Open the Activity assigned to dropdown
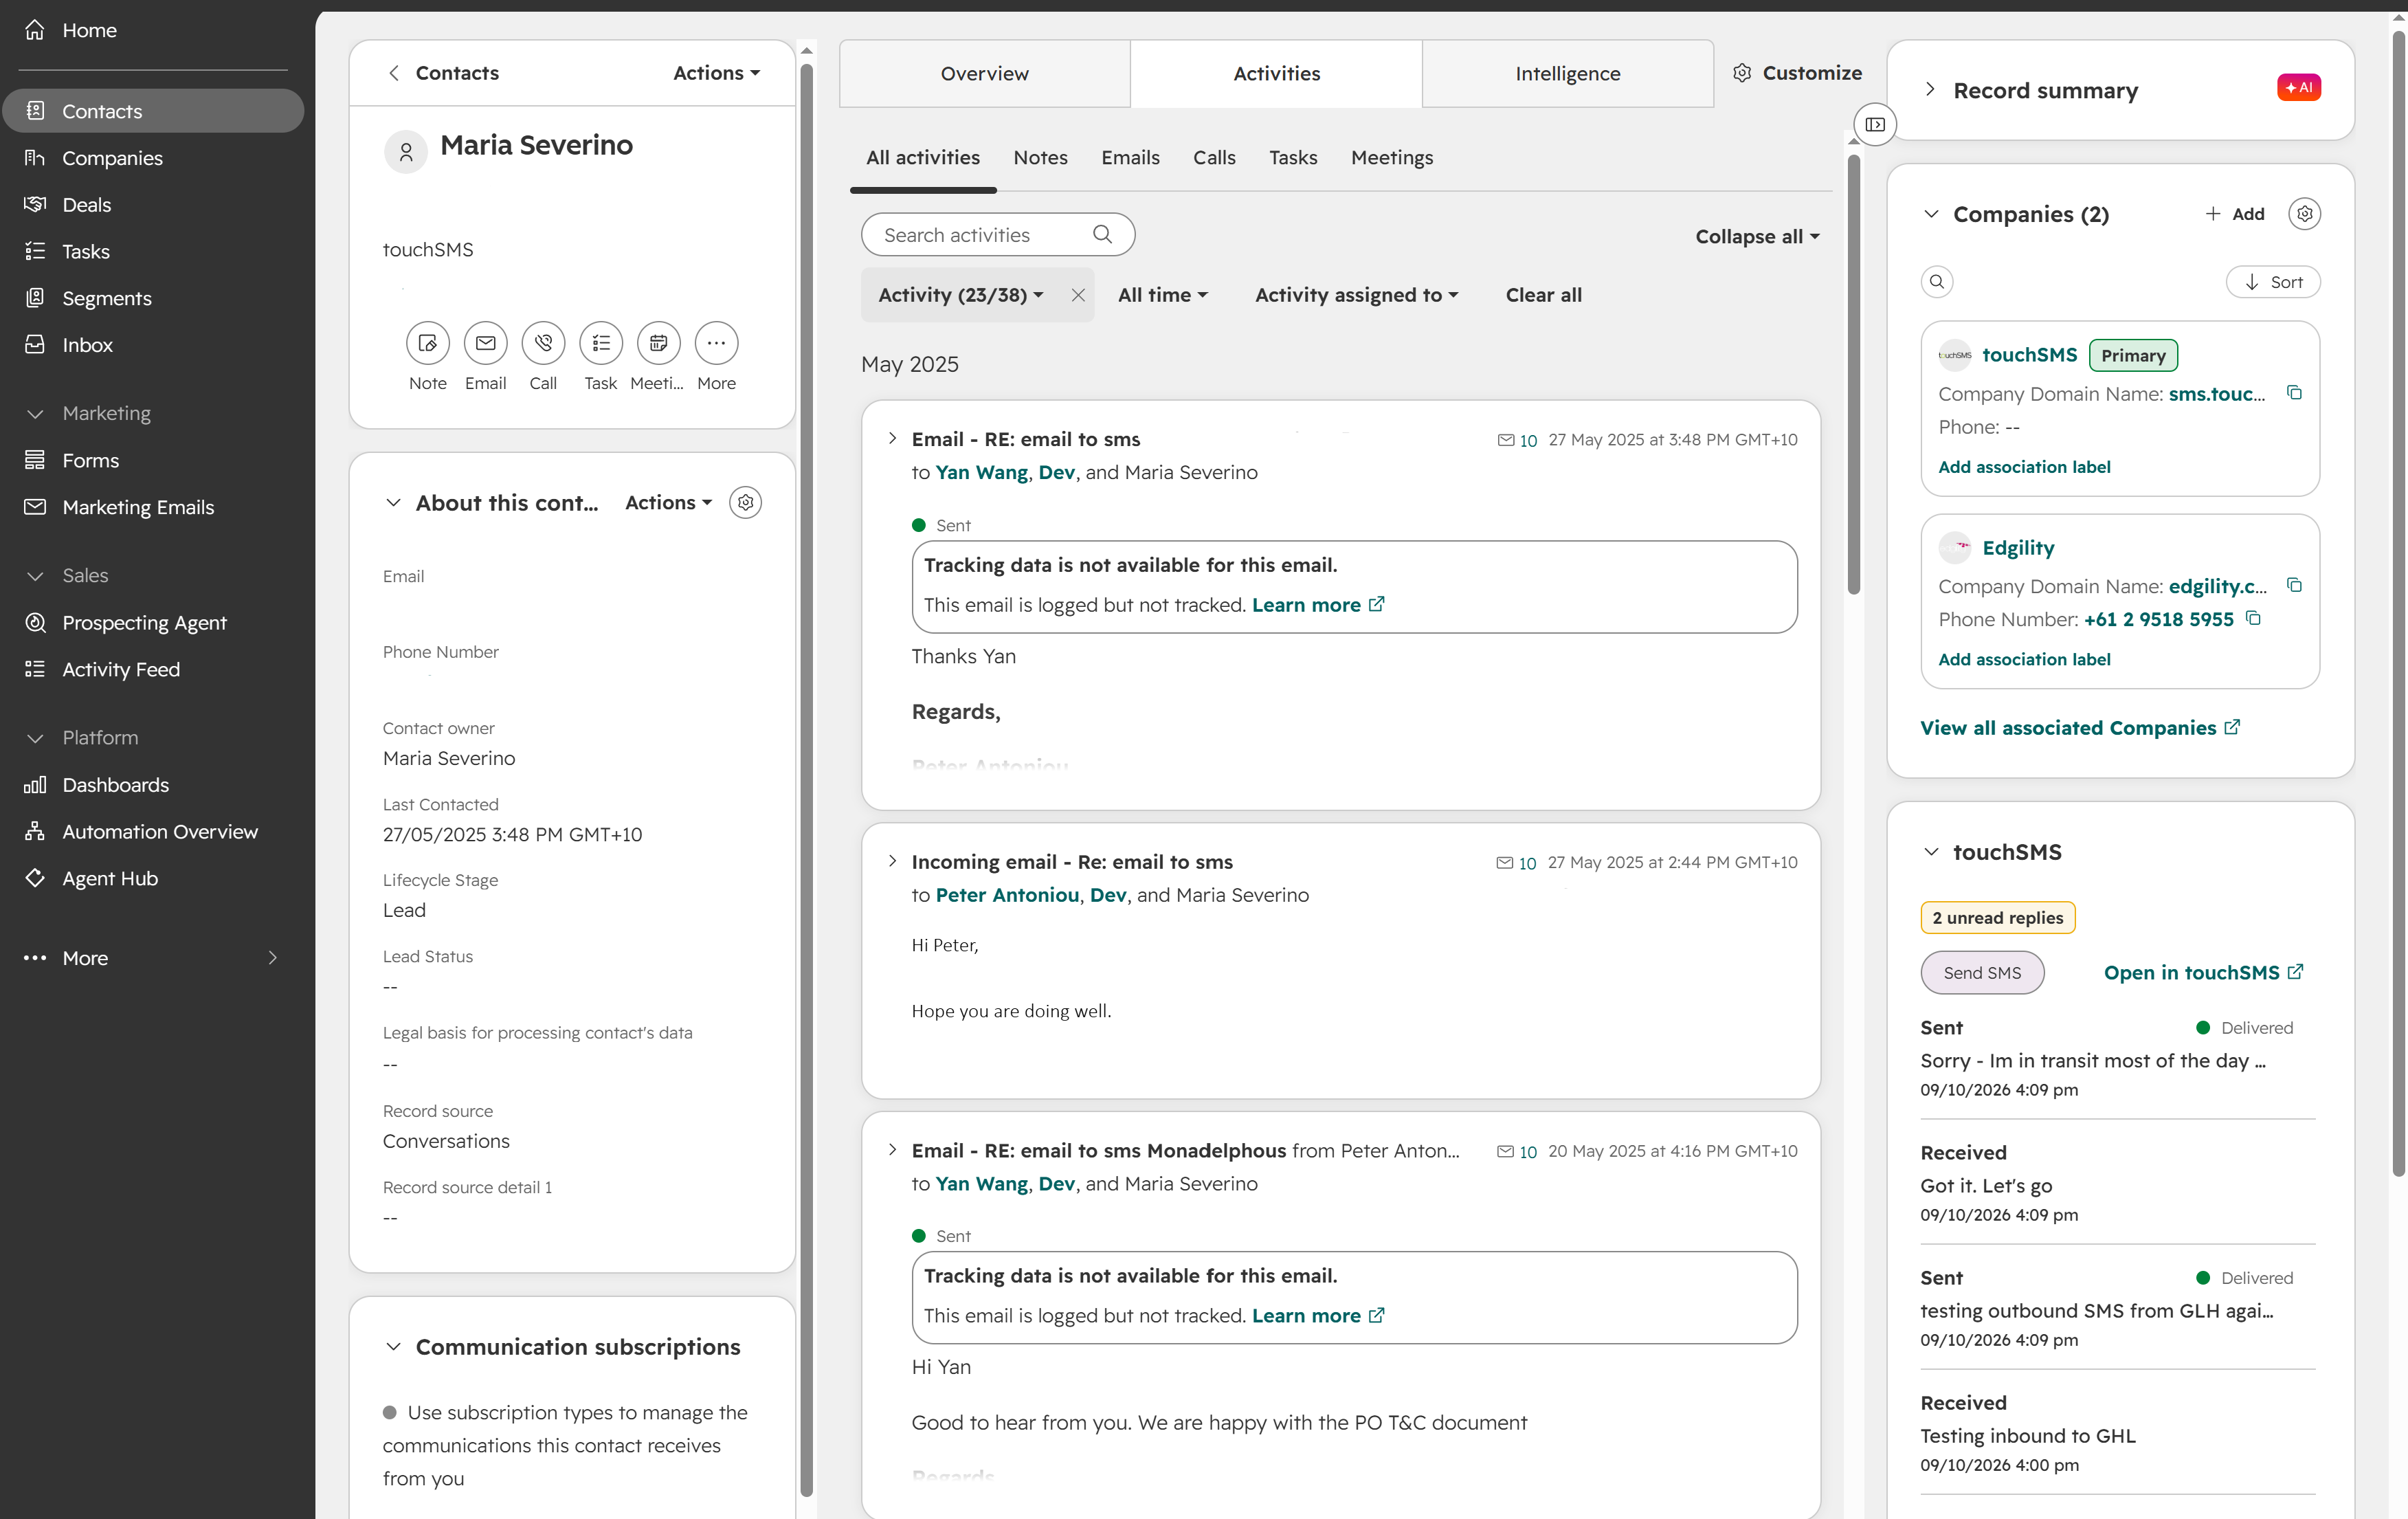The image size is (2408, 1519). [x=1357, y=295]
